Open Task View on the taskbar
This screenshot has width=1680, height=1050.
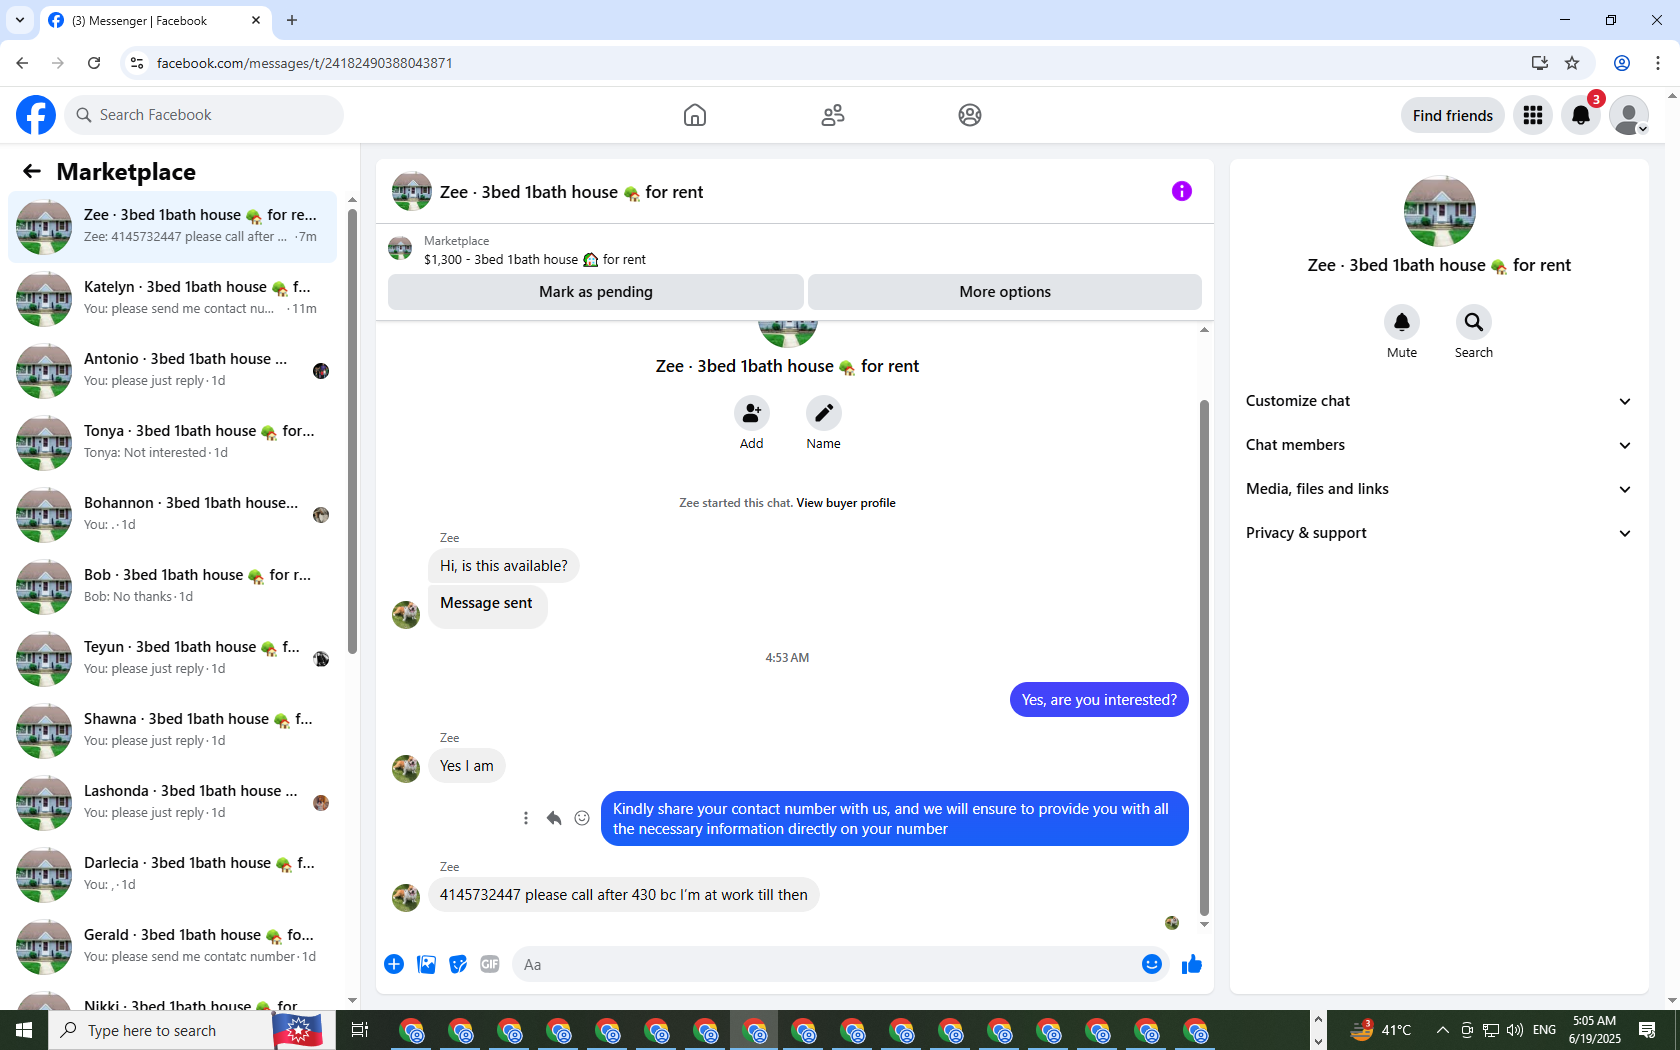pyautogui.click(x=360, y=1030)
